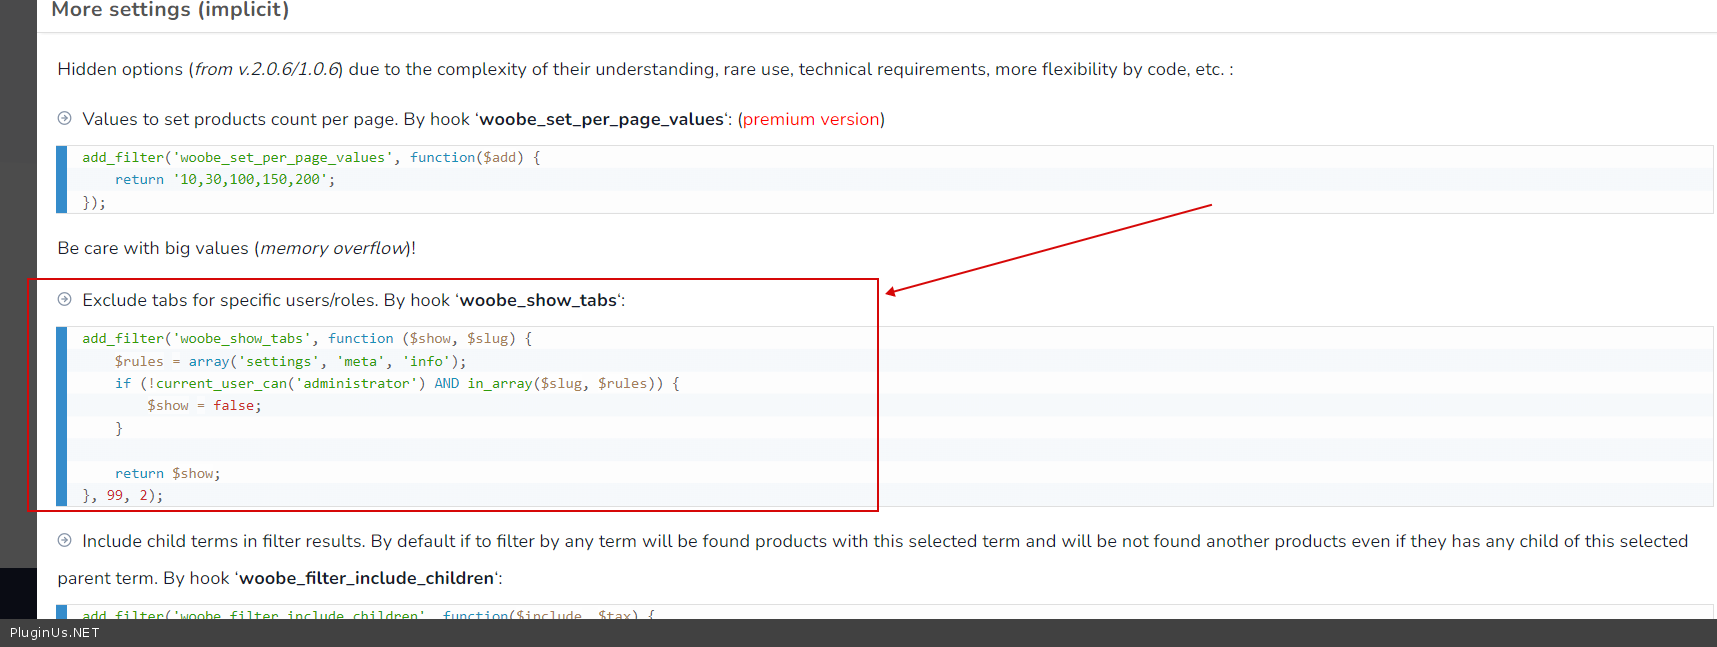Click the PluginUs.NET label in bottom bar
This screenshot has width=1717, height=647.
pos(55,633)
